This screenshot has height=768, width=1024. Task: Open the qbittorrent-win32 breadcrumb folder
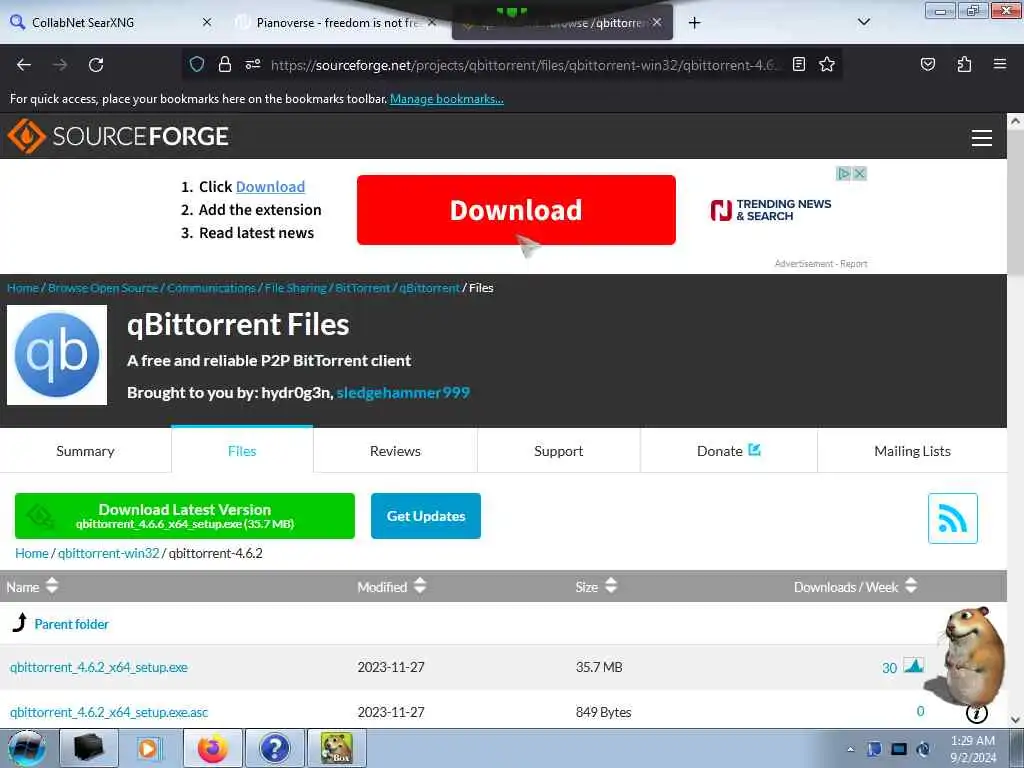click(x=108, y=553)
